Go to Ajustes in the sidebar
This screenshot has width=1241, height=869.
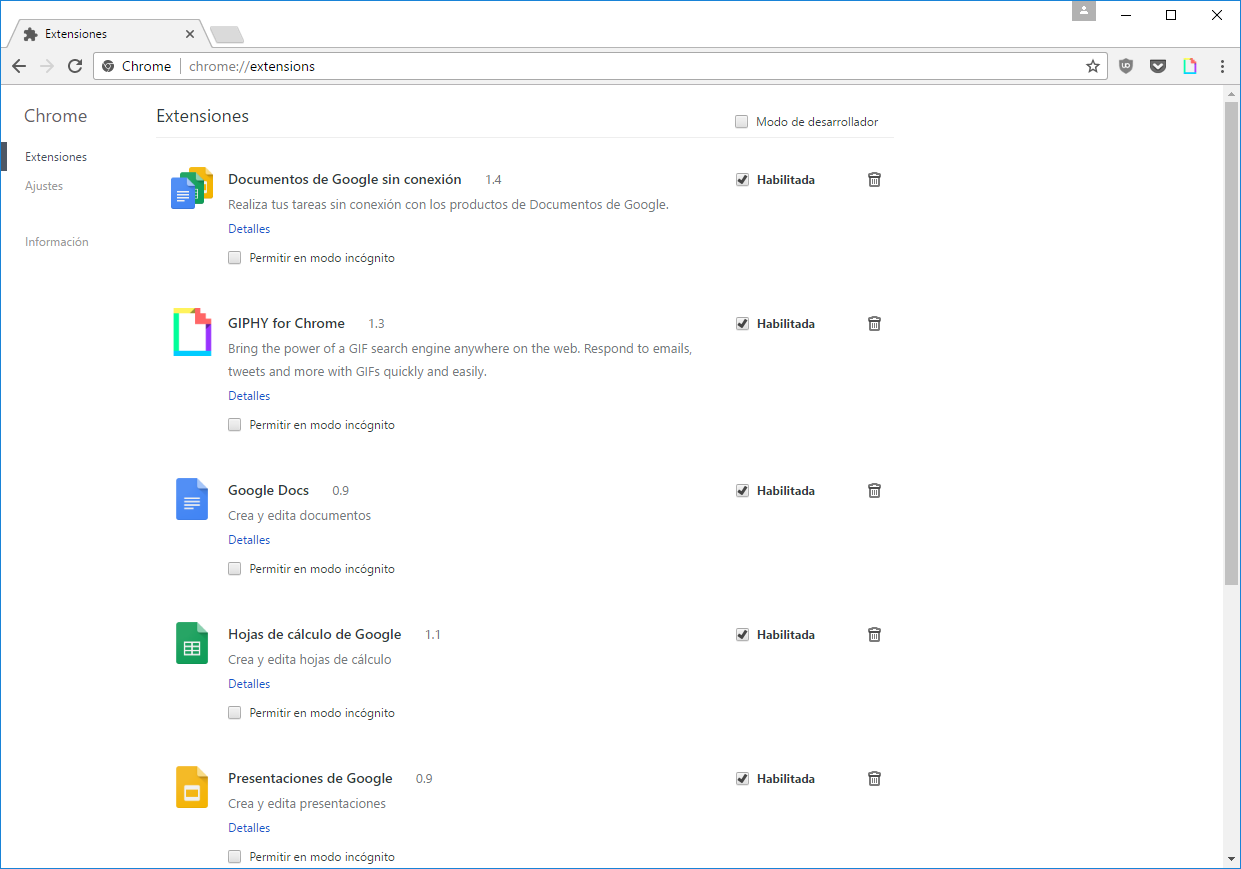[x=44, y=186]
